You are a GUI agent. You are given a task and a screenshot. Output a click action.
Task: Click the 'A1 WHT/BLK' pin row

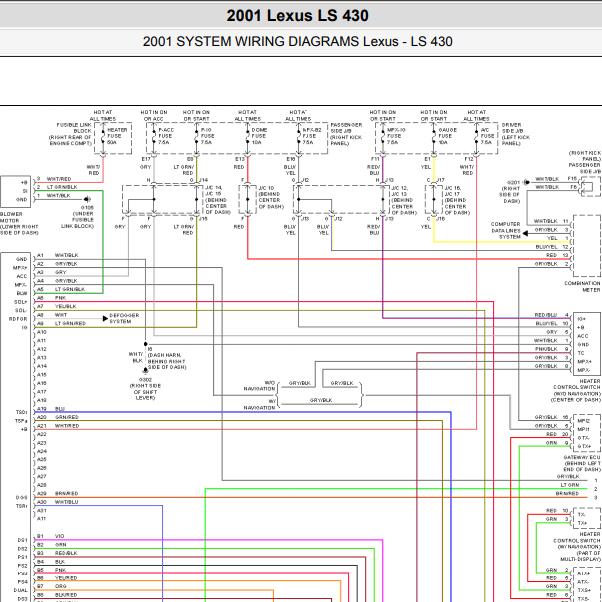(x=58, y=255)
